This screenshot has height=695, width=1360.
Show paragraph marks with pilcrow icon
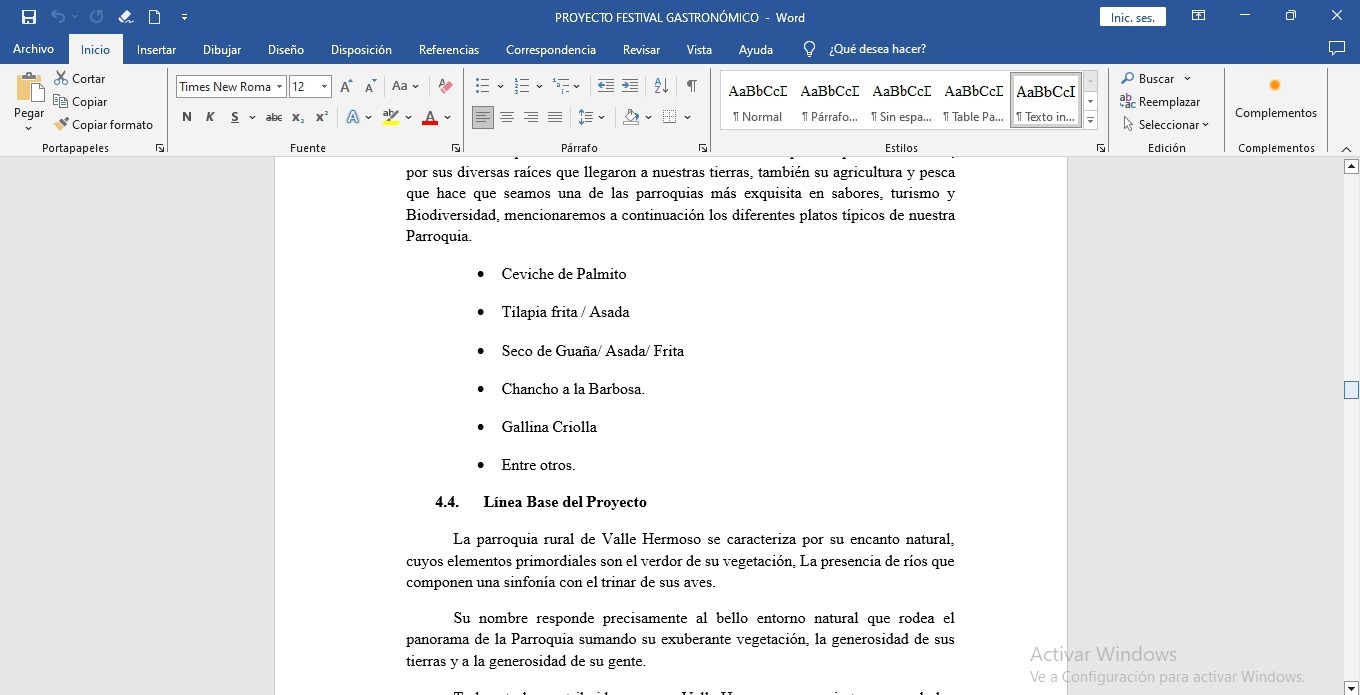click(691, 86)
